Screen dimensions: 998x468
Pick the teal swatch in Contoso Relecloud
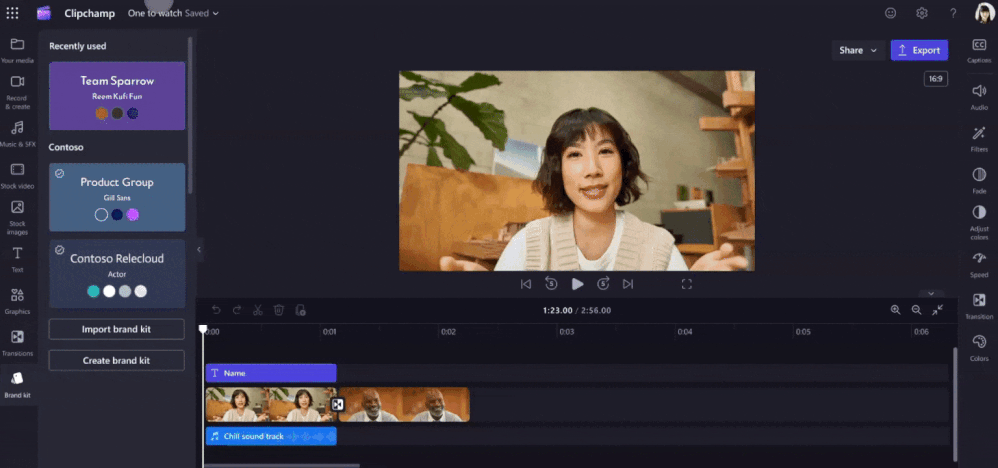click(94, 291)
